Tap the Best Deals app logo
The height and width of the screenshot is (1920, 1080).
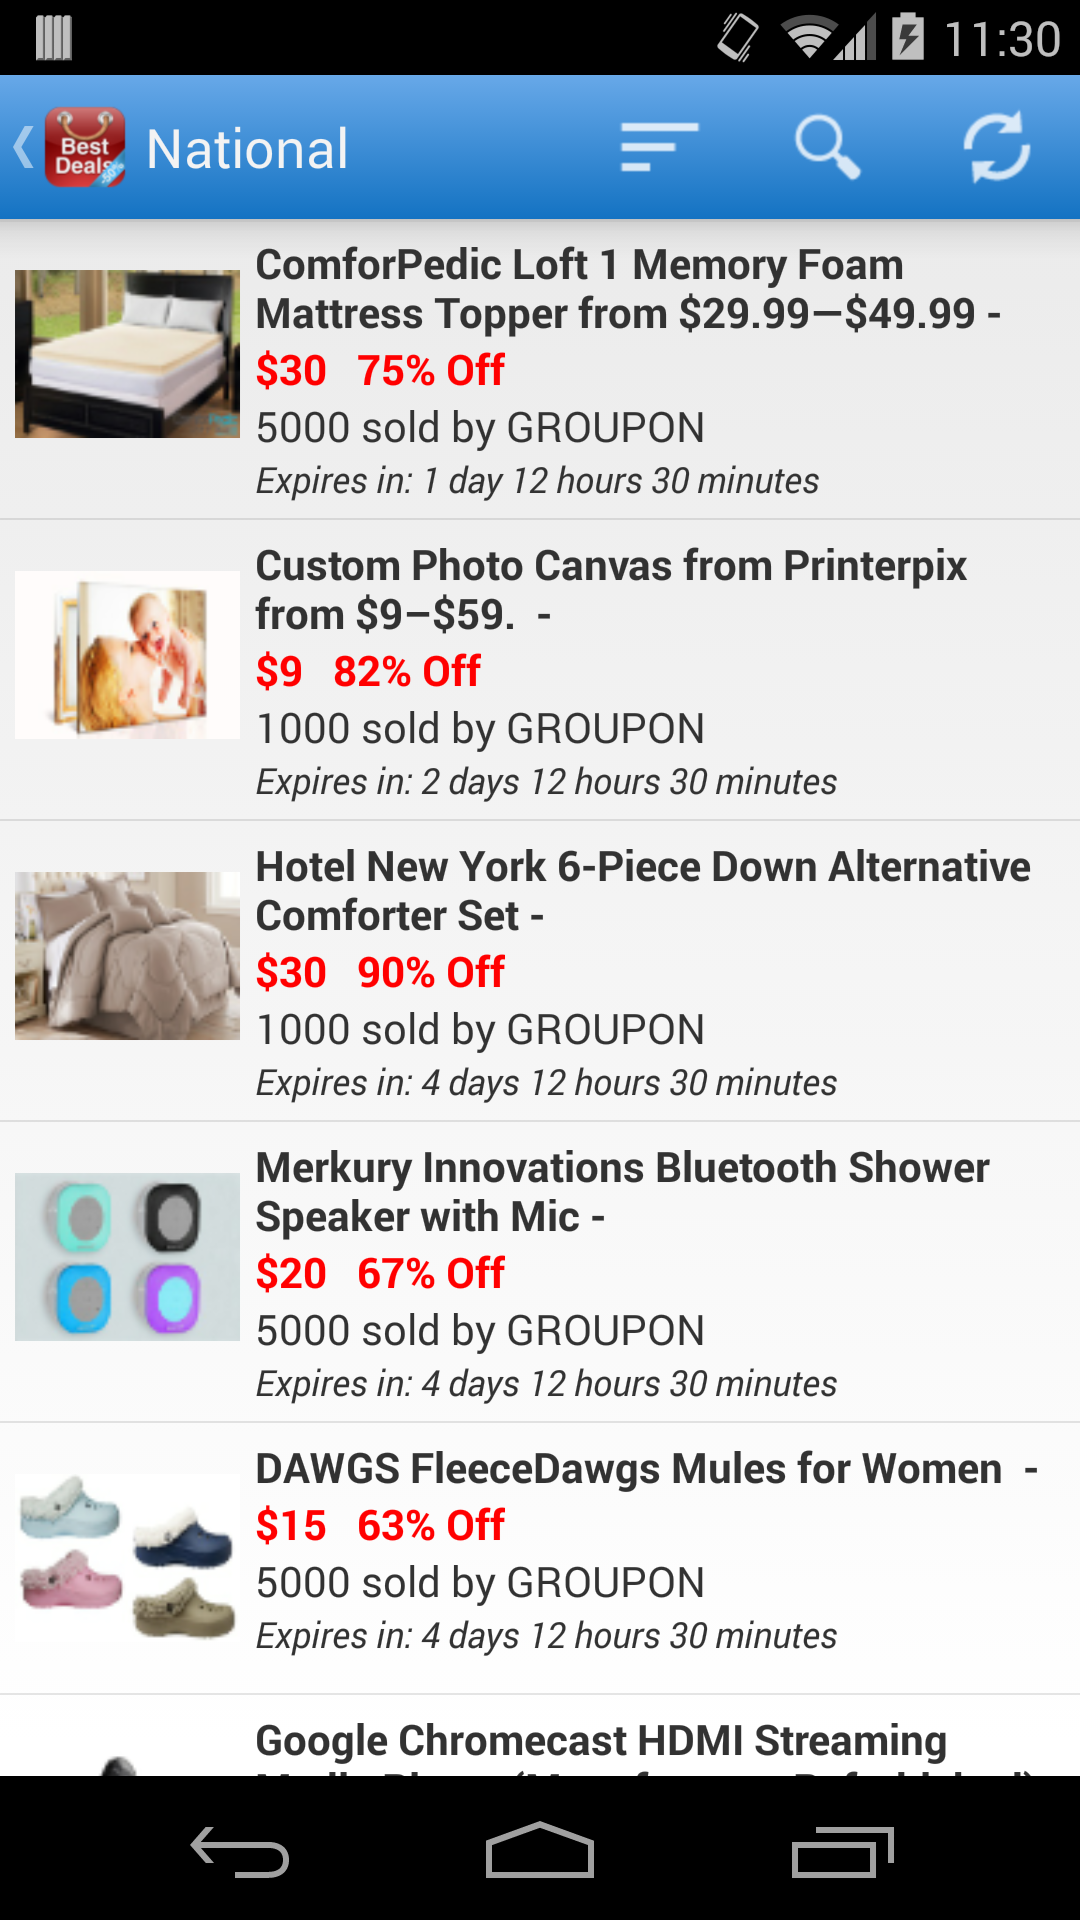[85, 148]
